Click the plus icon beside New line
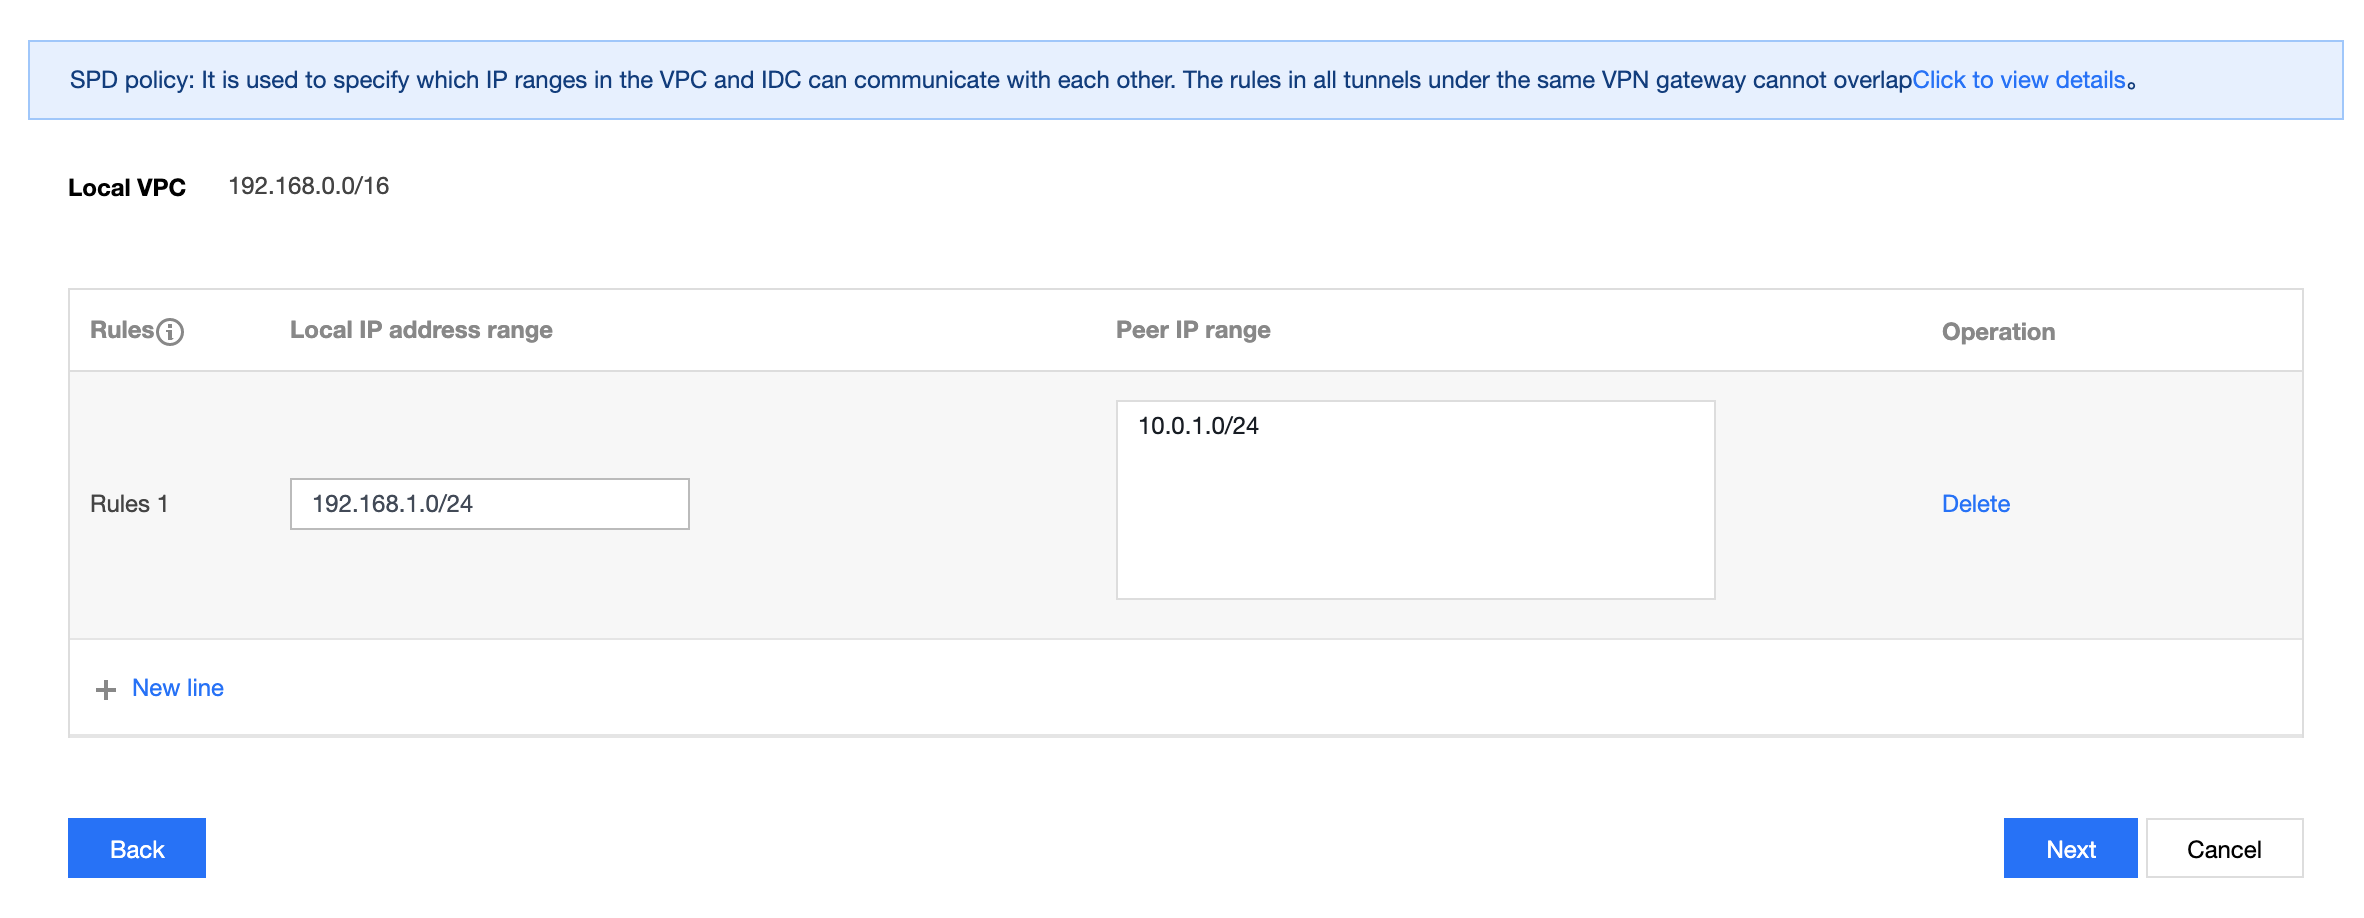 tap(106, 690)
